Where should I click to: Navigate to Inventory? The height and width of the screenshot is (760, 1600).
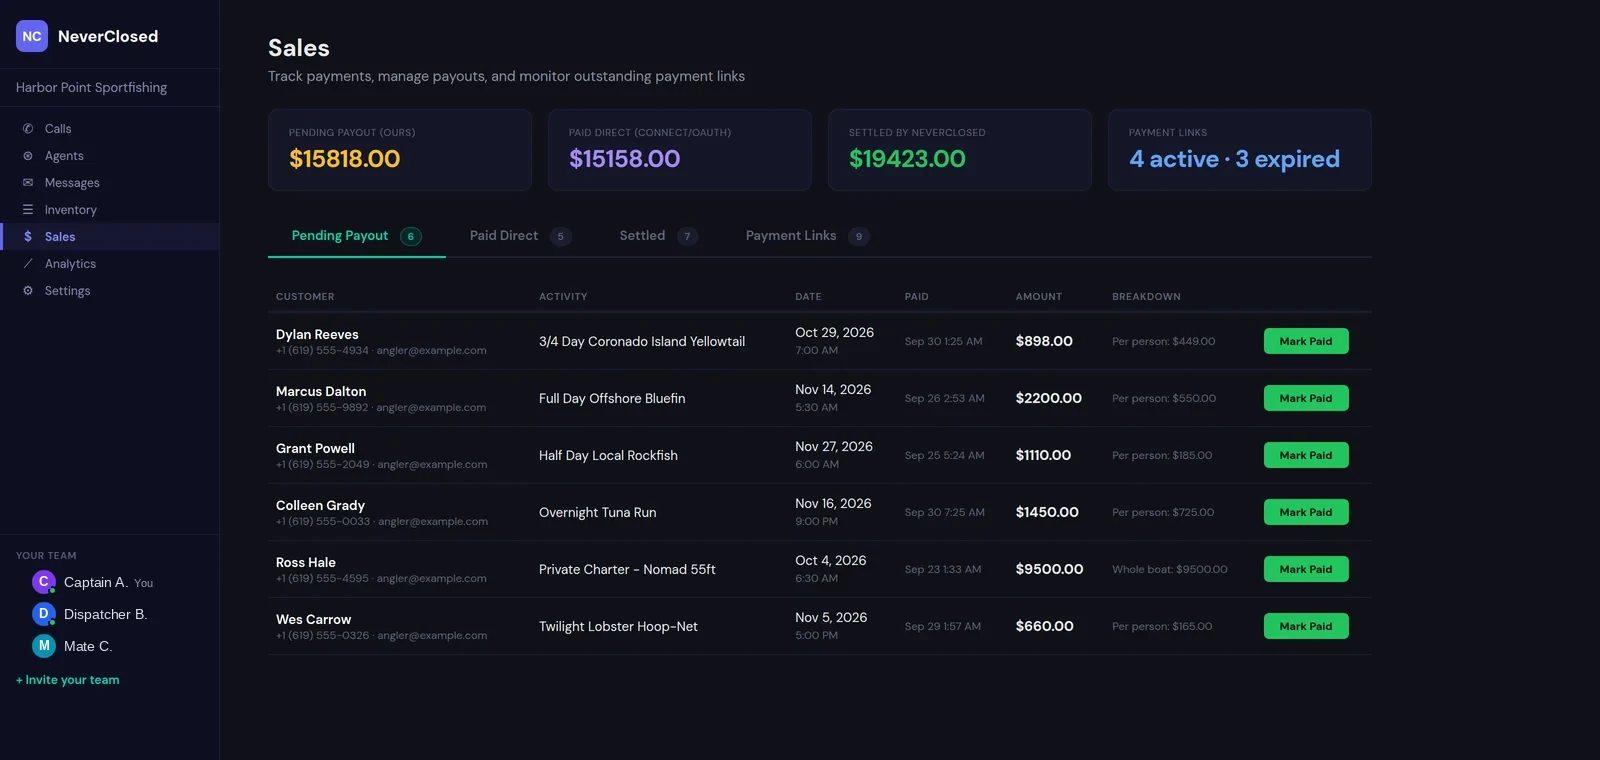110,210
